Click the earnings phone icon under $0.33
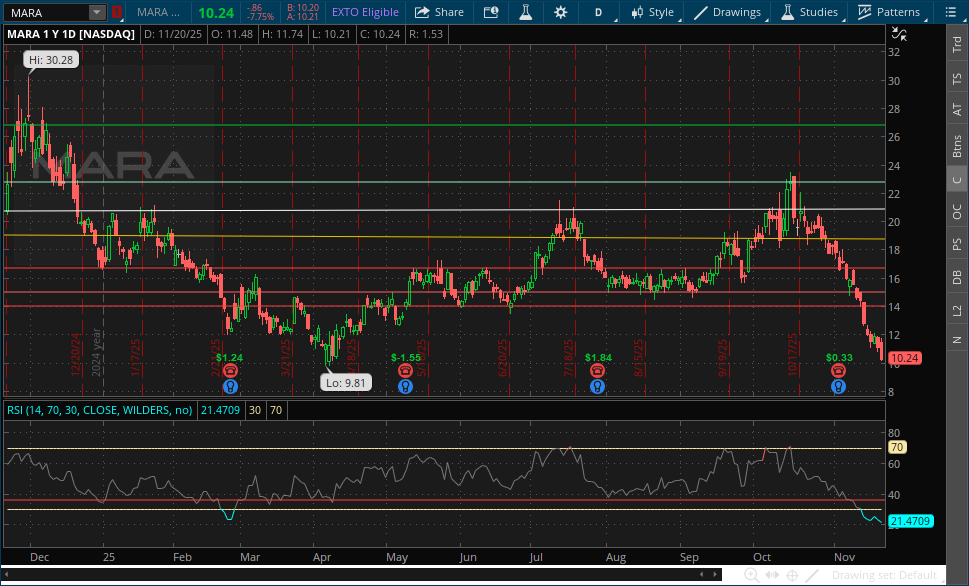Image resolution: width=969 pixels, height=586 pixels. 838,370
